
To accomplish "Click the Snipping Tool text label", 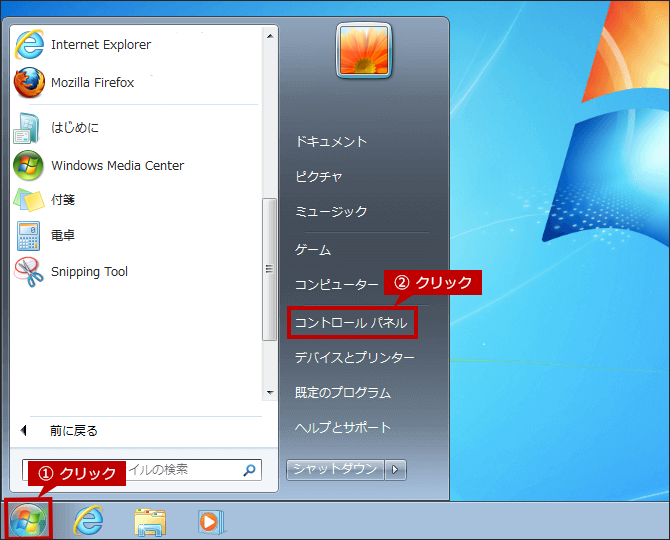I will pyautogui.click(x=89, y=272).
